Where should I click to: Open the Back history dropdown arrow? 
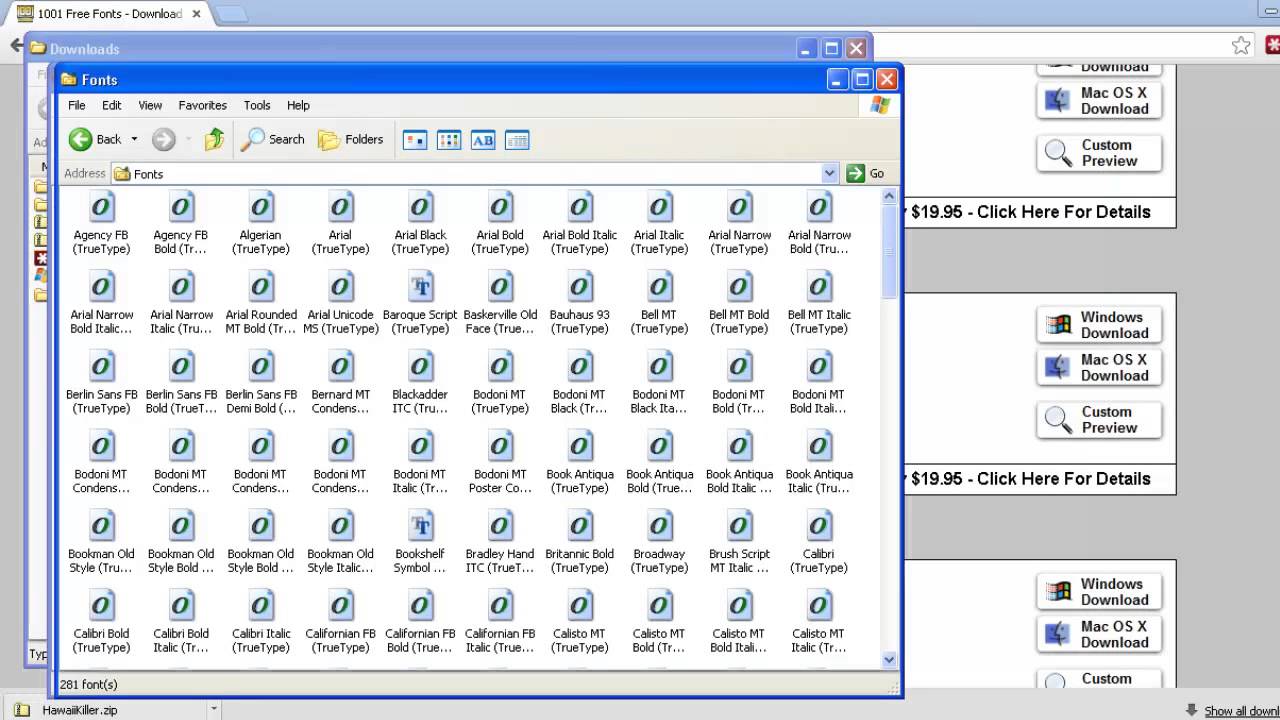(134, 140)
